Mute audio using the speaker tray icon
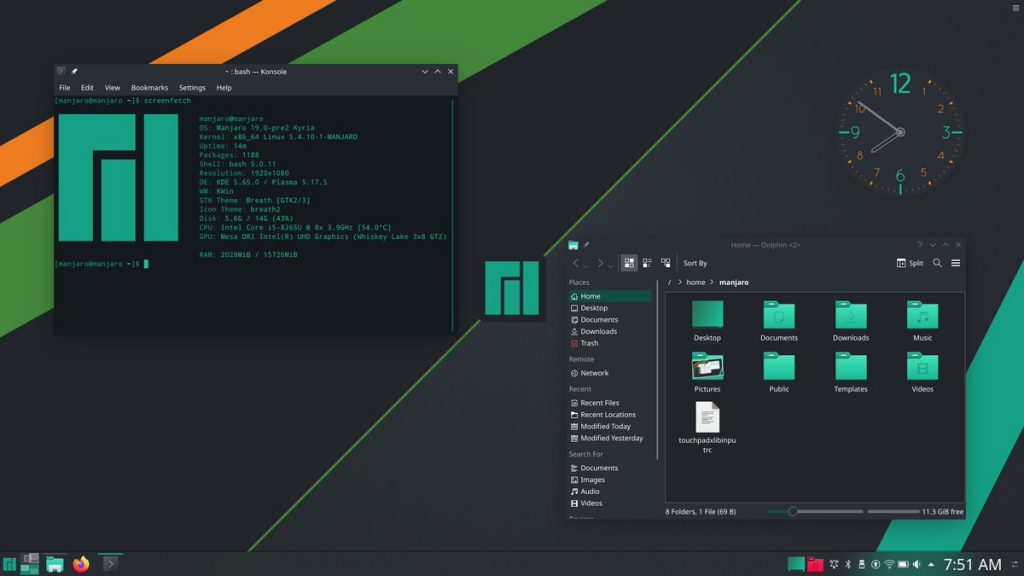Screen dimensions: 1024x576 click(x=917, y=562)
